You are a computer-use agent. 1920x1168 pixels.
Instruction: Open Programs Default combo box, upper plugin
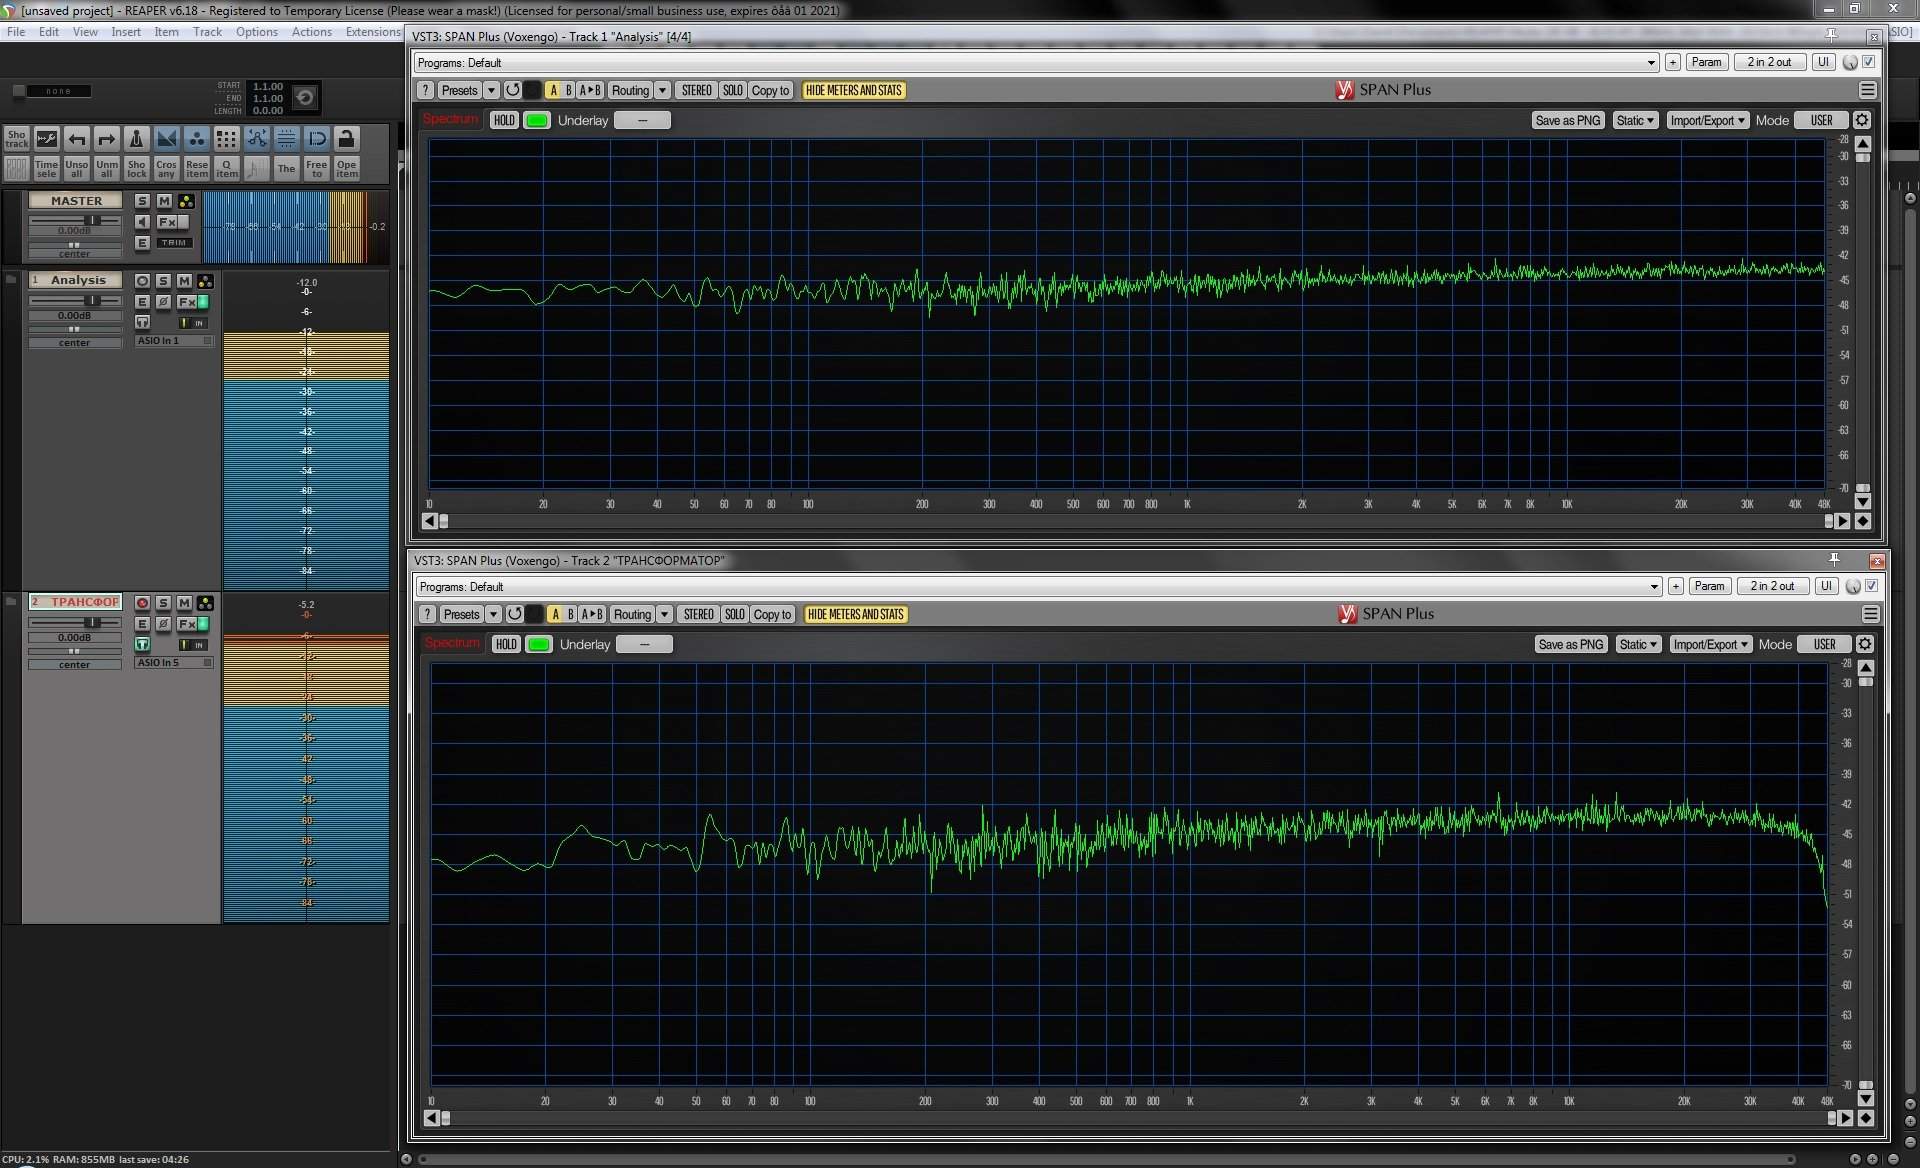[x=1035, y=62]
